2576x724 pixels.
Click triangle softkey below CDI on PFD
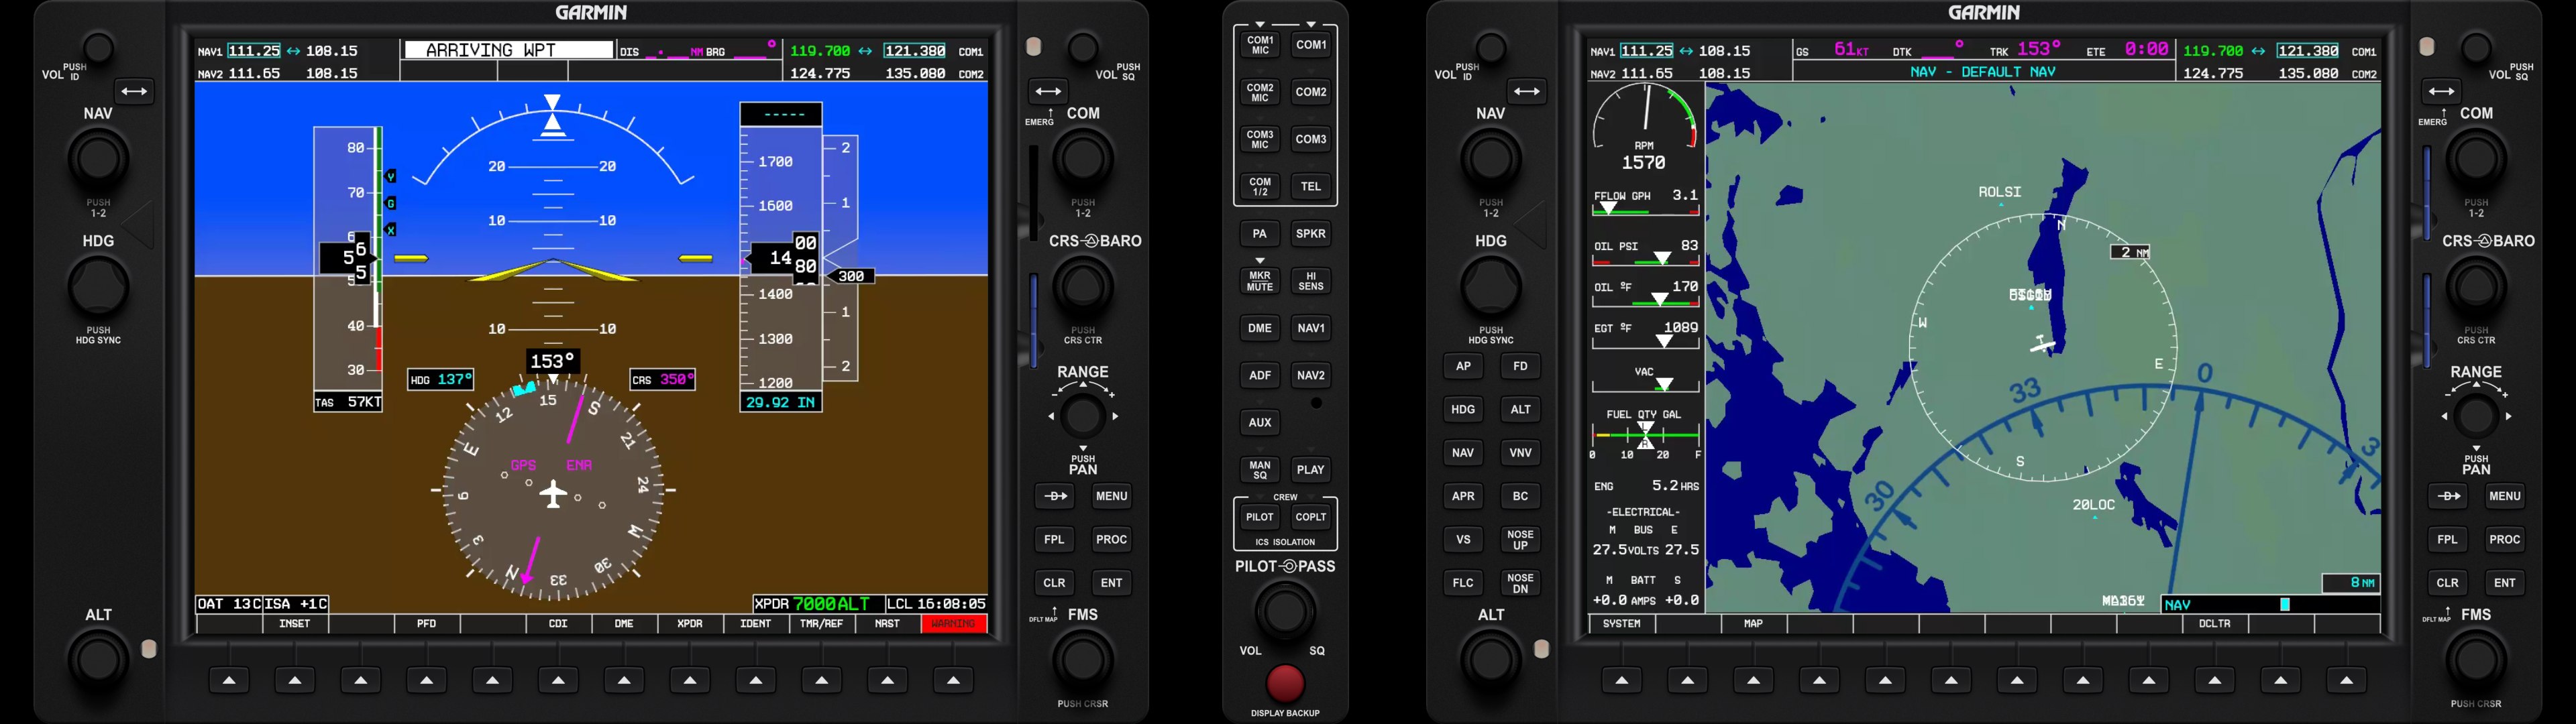[558, 681]
